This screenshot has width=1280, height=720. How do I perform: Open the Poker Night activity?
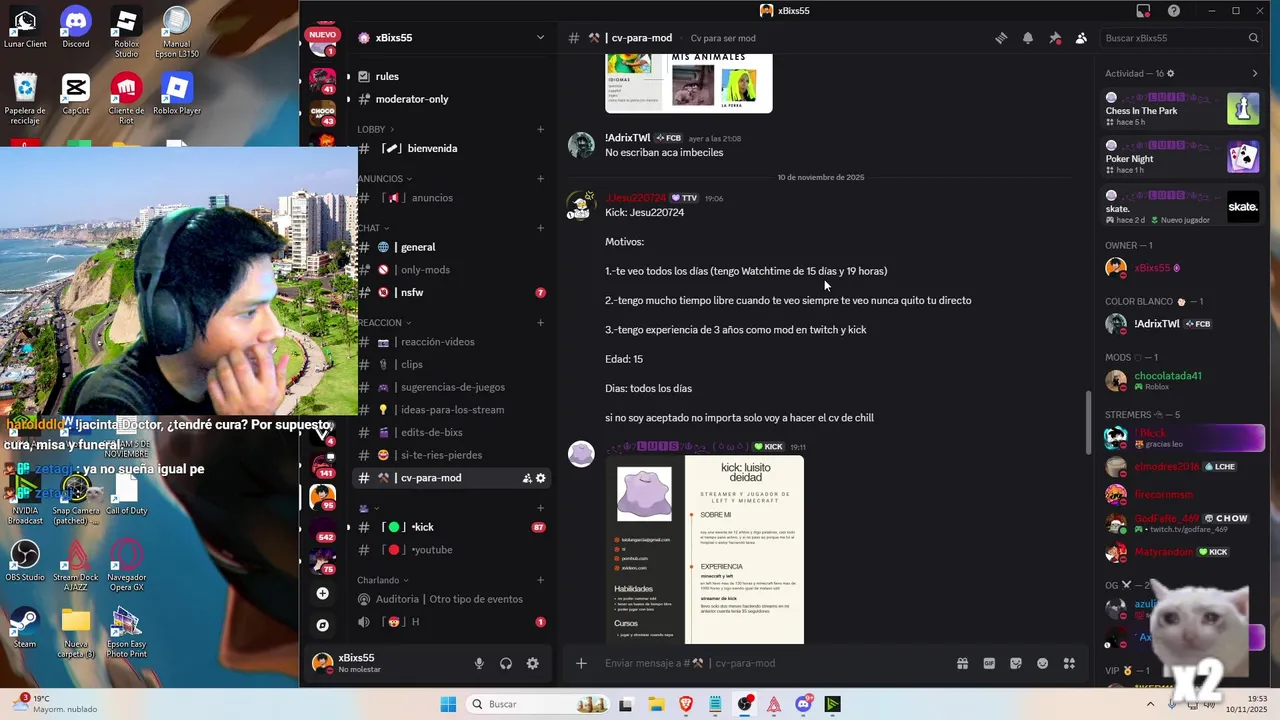click(1181, 157)
